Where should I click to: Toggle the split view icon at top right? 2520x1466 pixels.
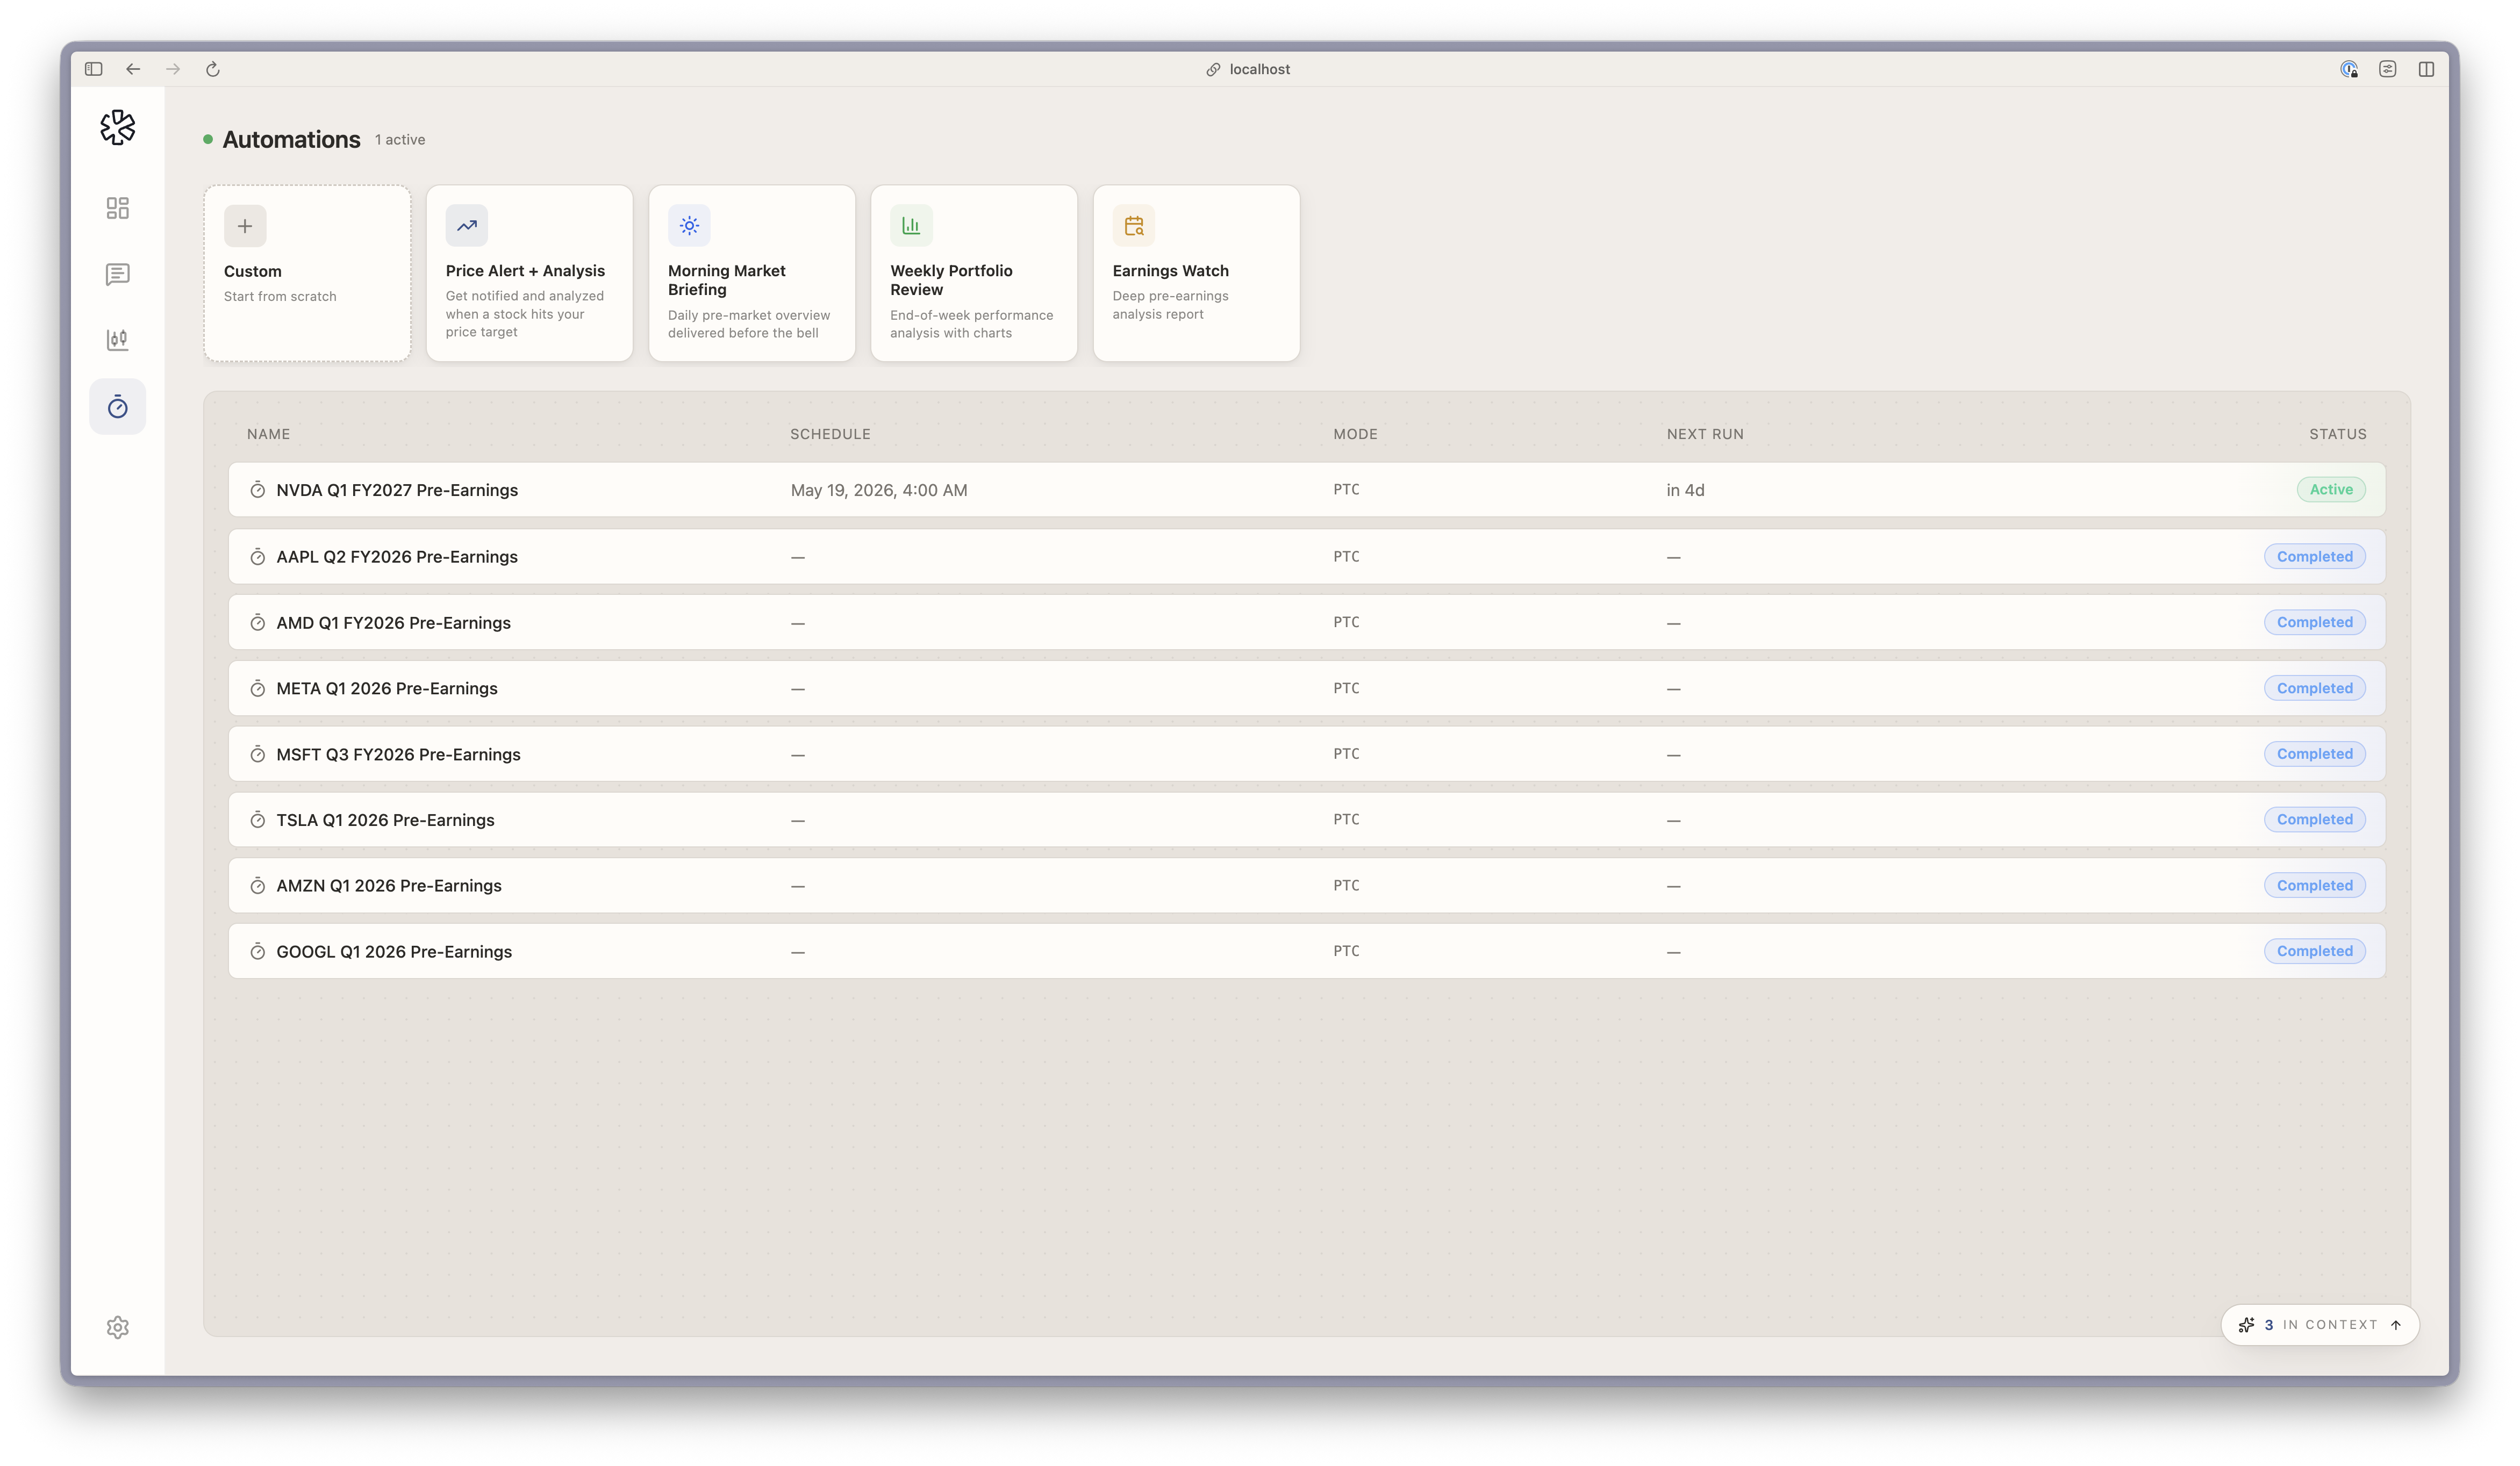[2427, 69]
